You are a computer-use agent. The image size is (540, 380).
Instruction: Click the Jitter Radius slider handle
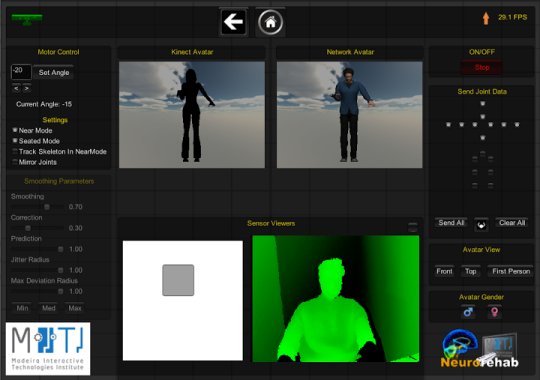61,270
